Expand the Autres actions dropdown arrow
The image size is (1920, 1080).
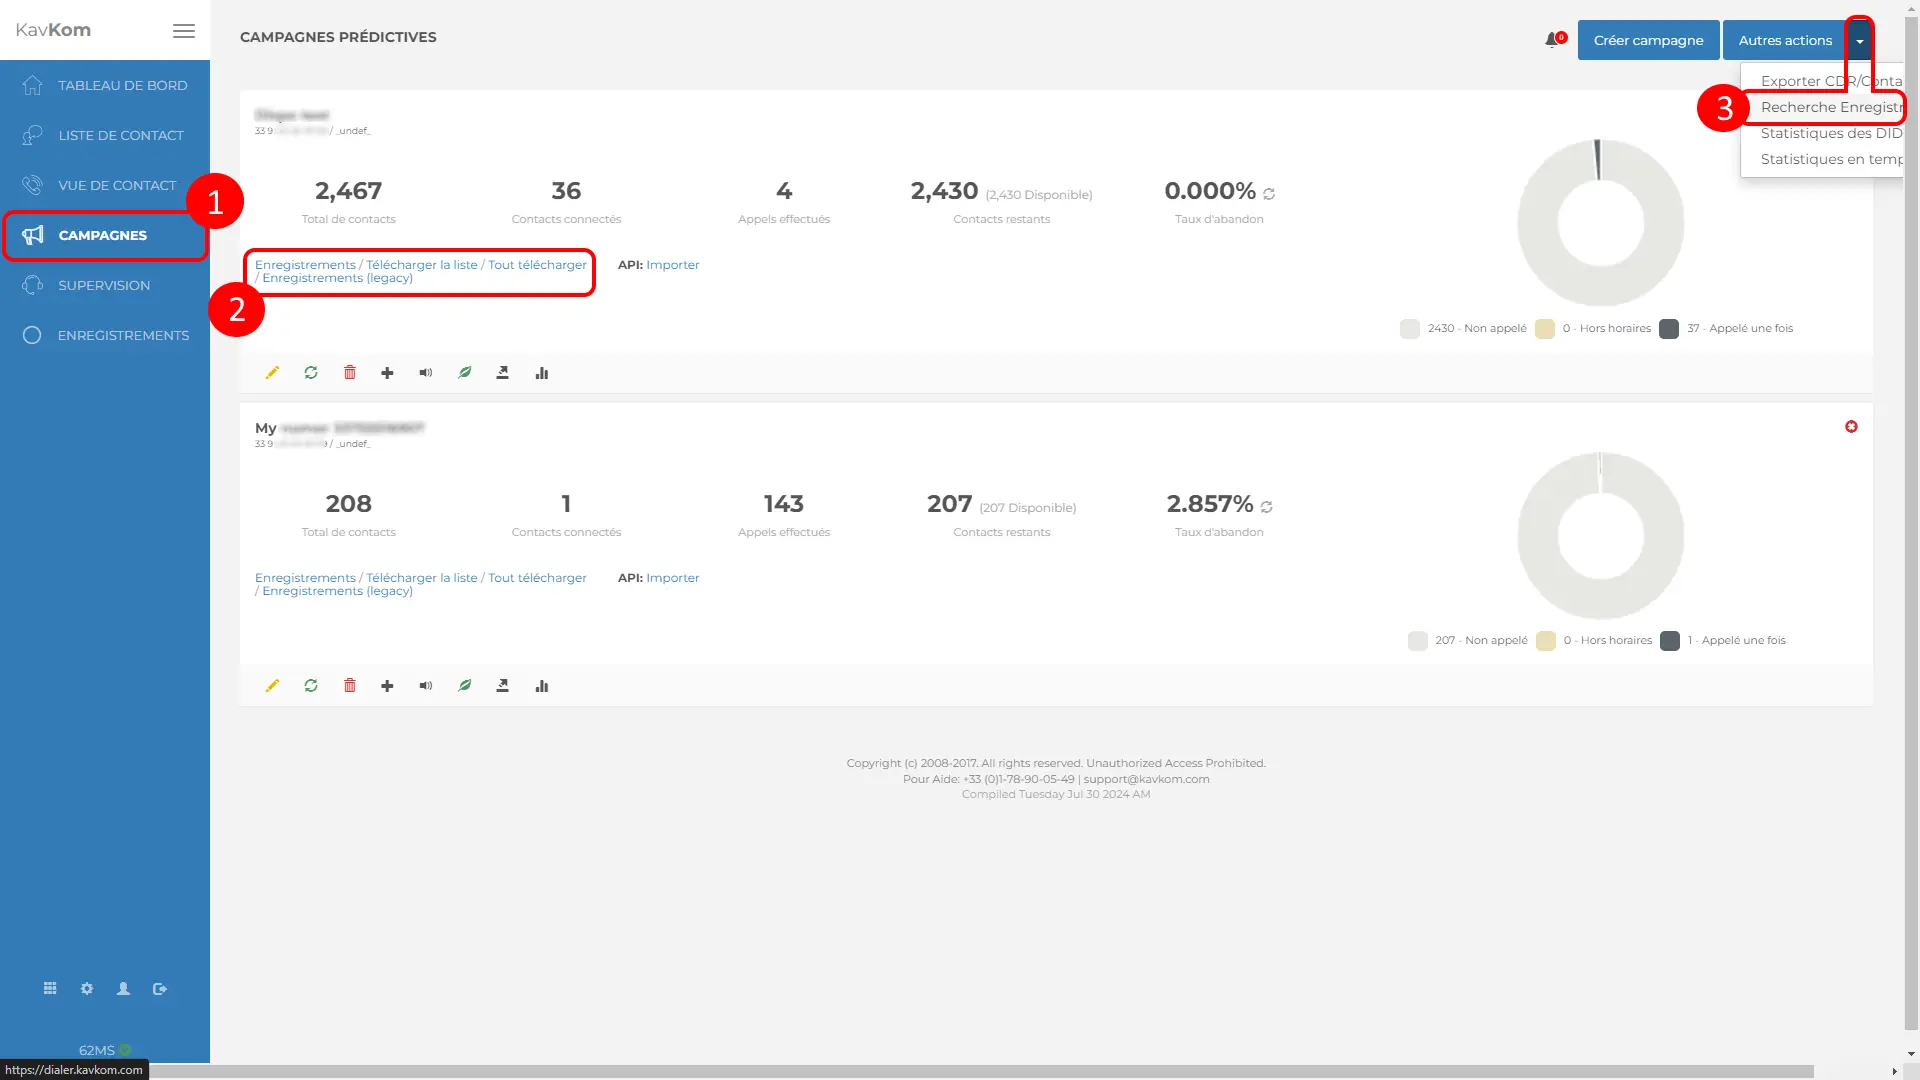point(1859,41)
